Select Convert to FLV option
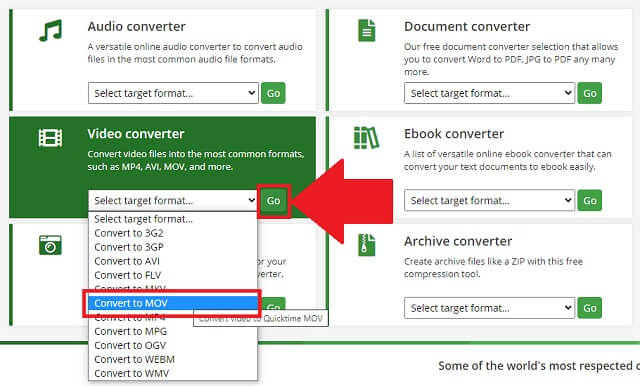Viewport: 640px width, 386px height. coord(173,275)
